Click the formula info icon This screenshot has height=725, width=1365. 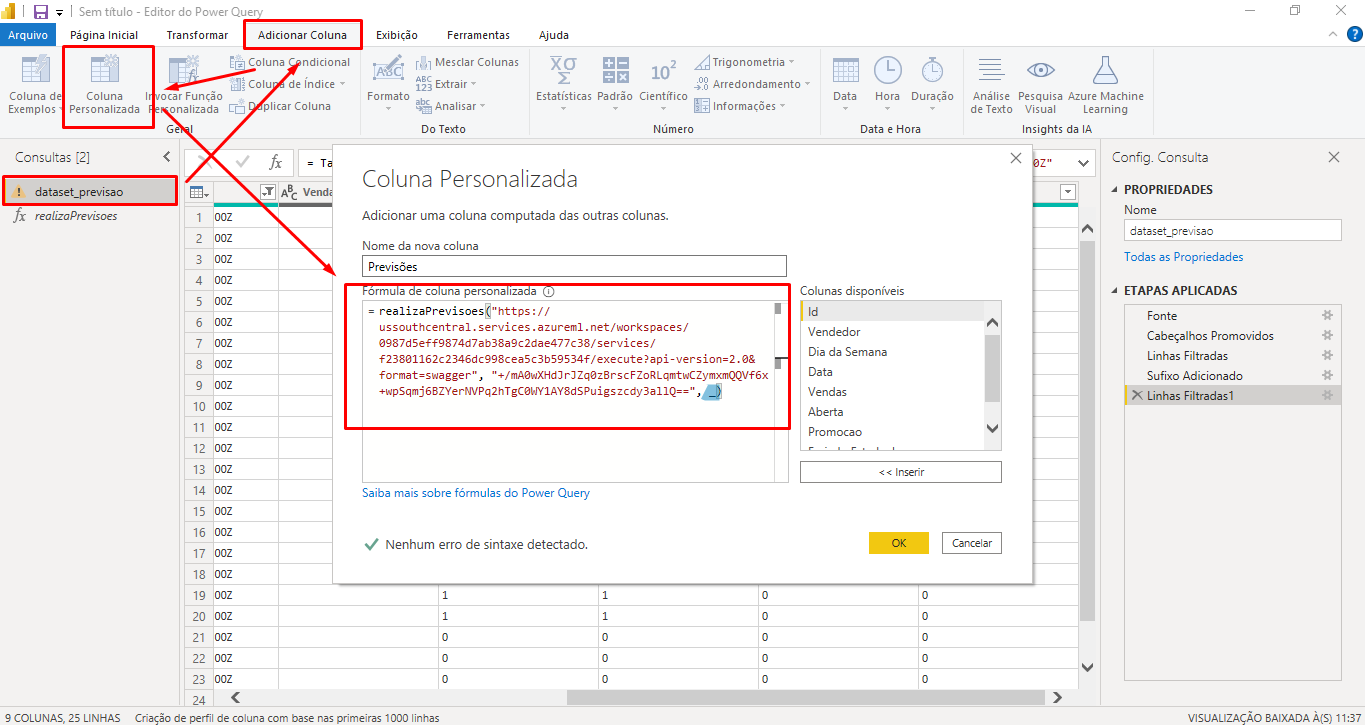click(x=548, y=292)
